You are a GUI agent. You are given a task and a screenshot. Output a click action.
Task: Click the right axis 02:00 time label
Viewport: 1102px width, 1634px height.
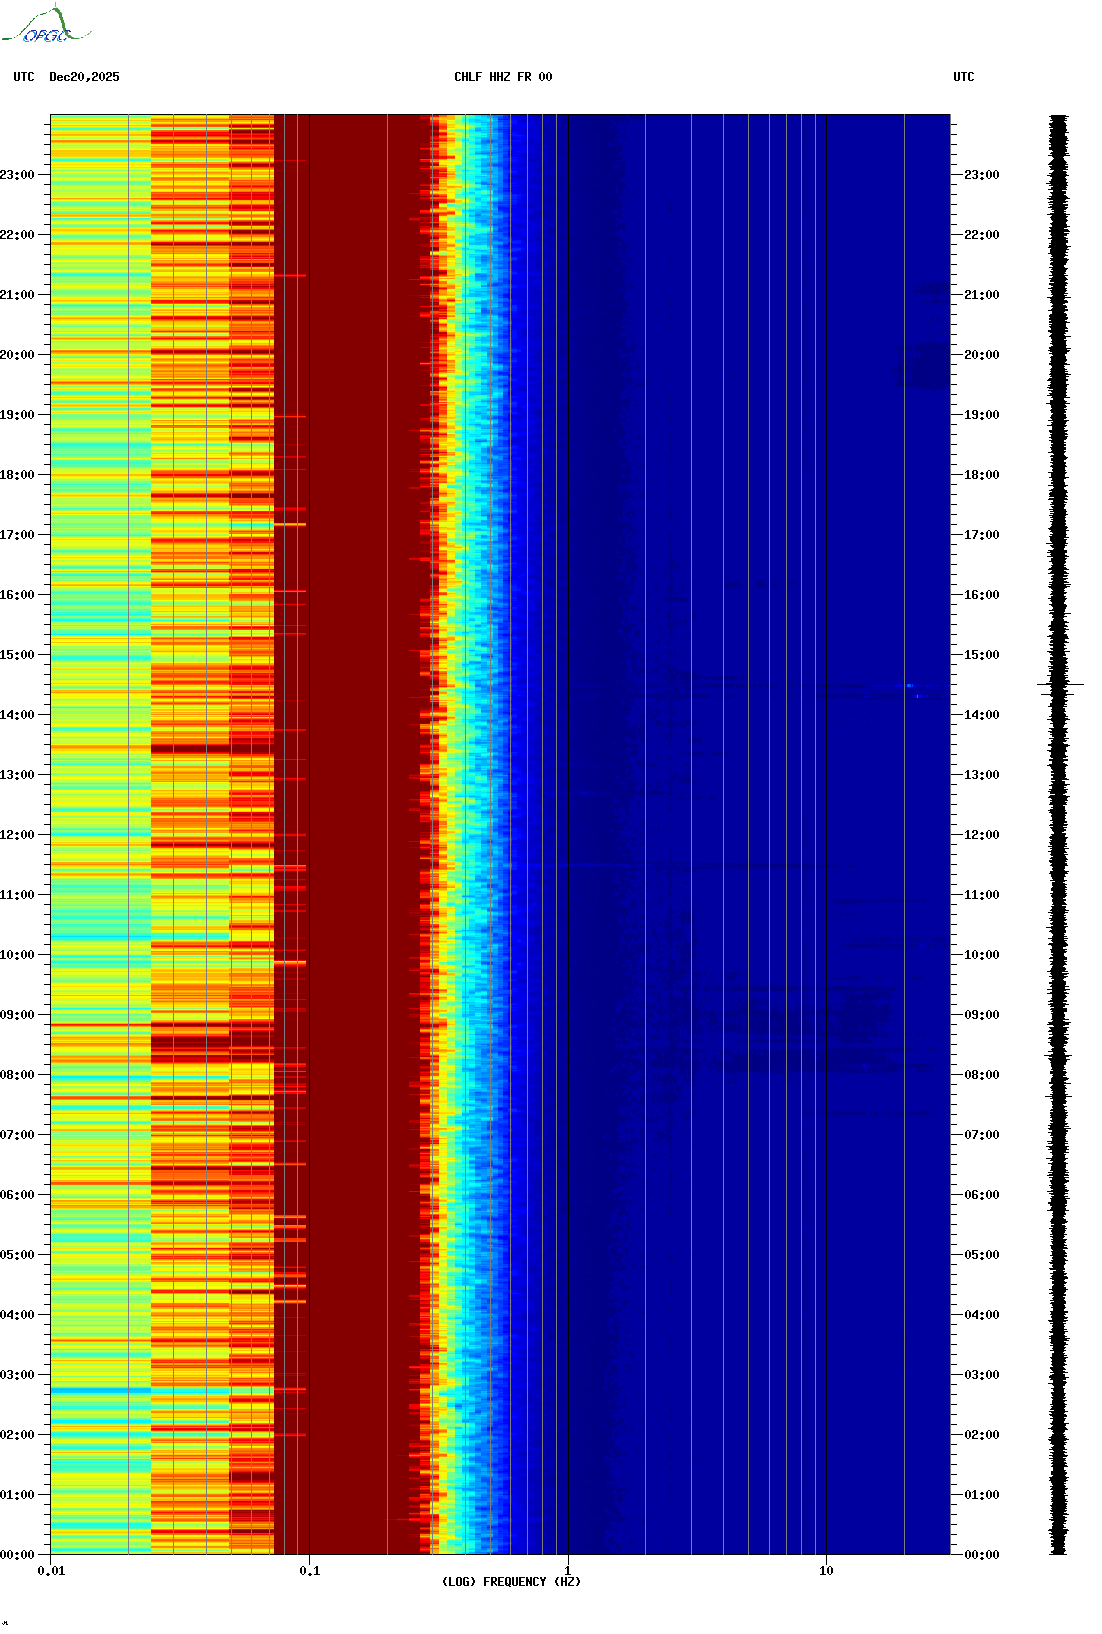pos(981,1435)
